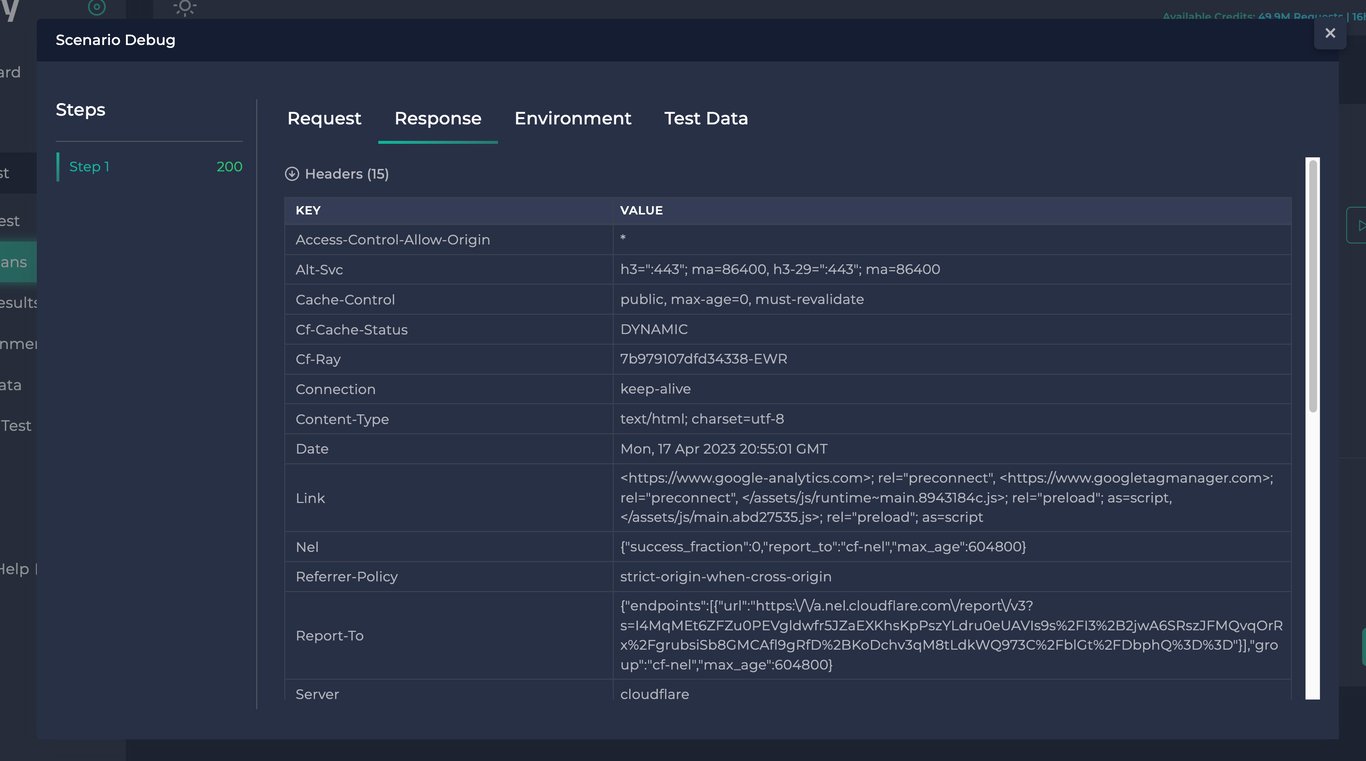Image resolution: width=1366 pixels, height=761 pixels.
Task: Select Step 1 in the Steps list
Action: point(88,166)
